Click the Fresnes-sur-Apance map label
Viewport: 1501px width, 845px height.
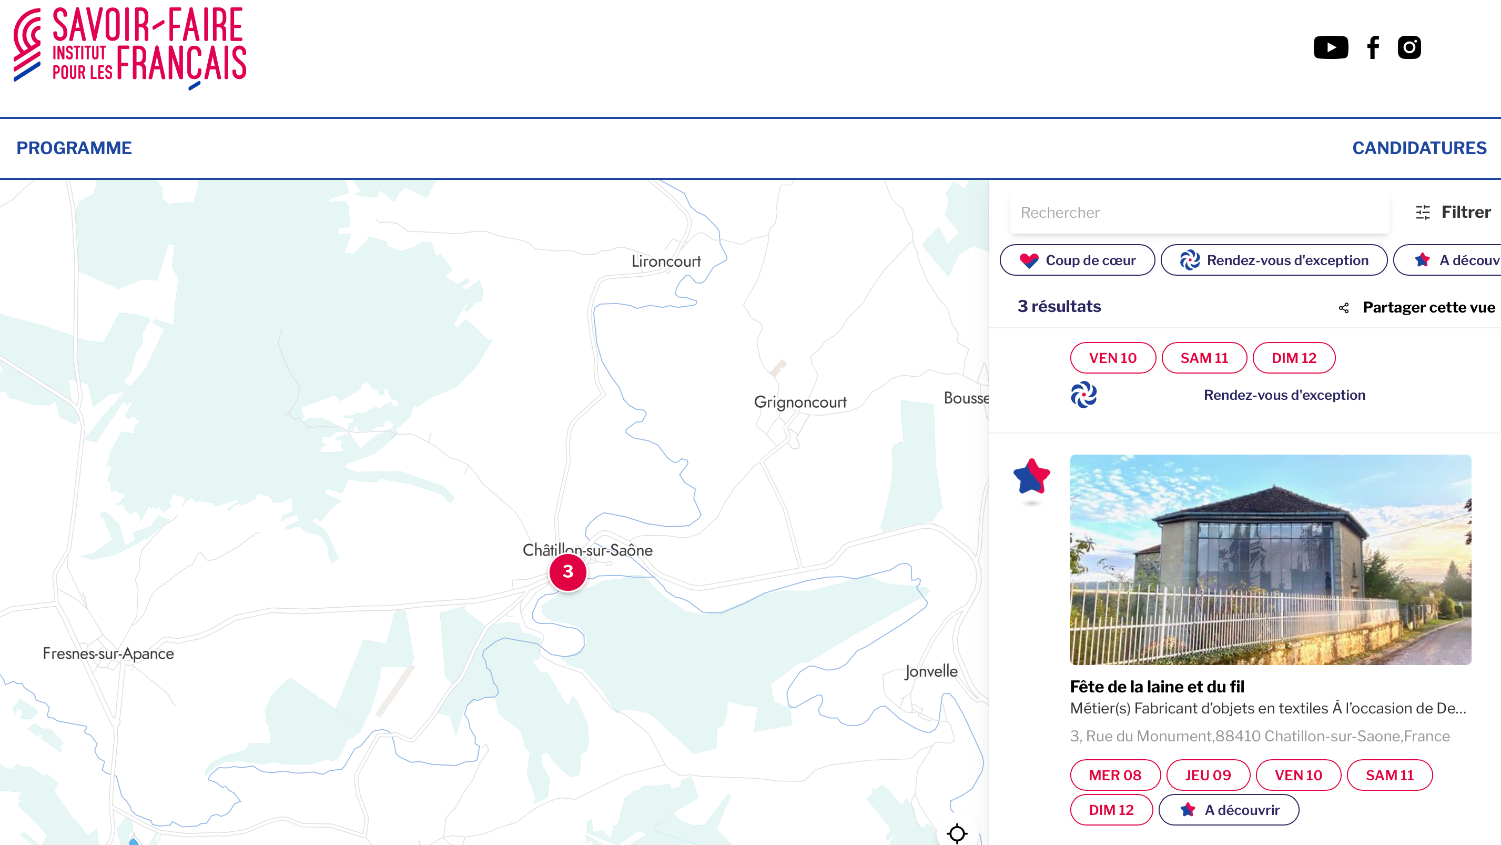(x=108, y=654)
